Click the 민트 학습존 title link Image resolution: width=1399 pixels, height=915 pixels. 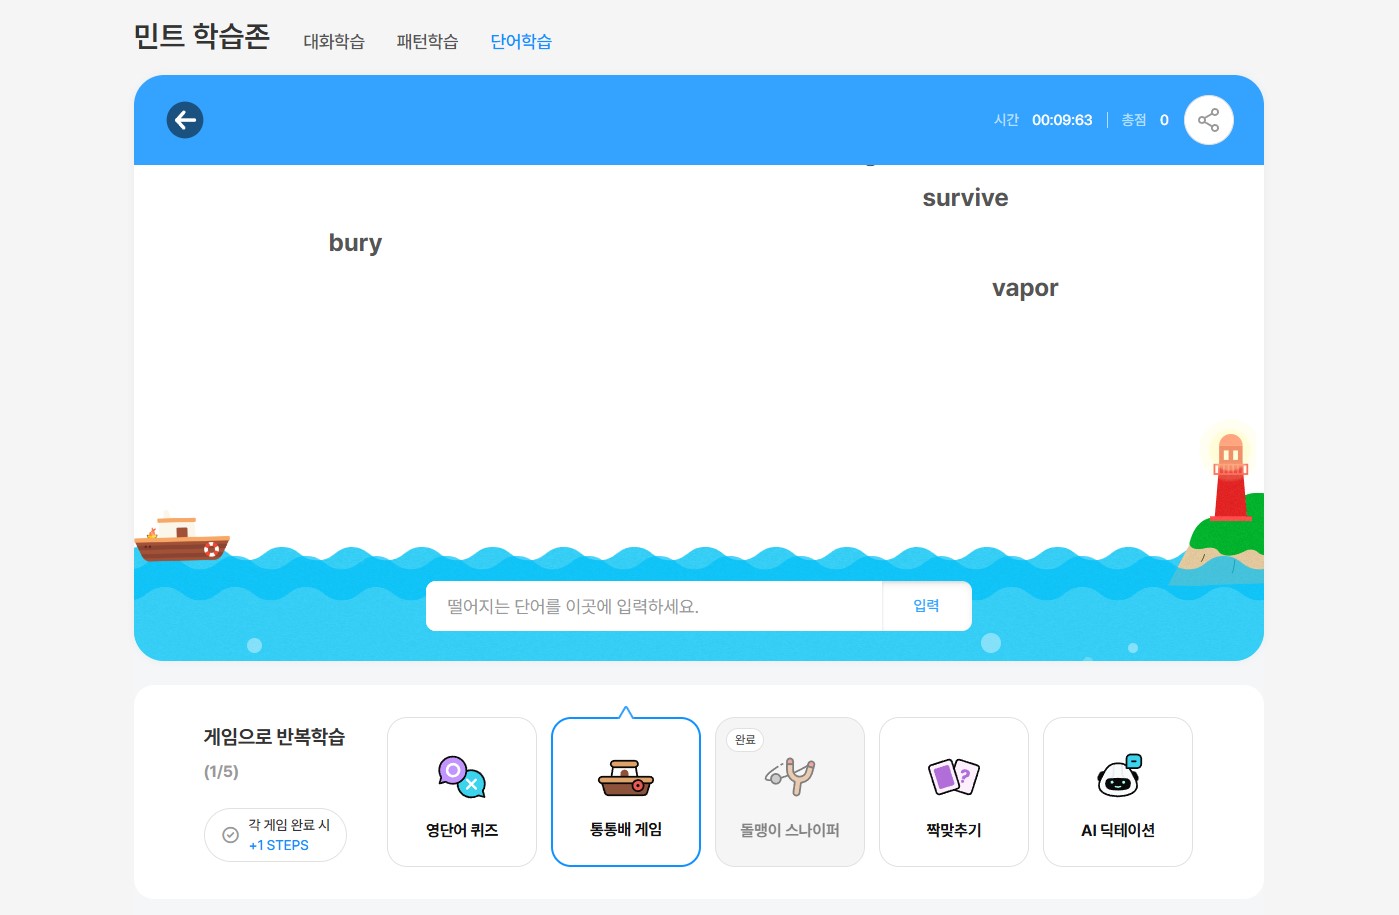pyautogui.click(x=202, y=36)
